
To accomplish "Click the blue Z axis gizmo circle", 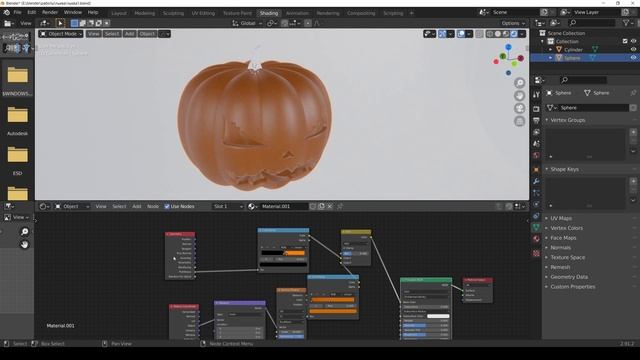I will click(x=509, y=47).
